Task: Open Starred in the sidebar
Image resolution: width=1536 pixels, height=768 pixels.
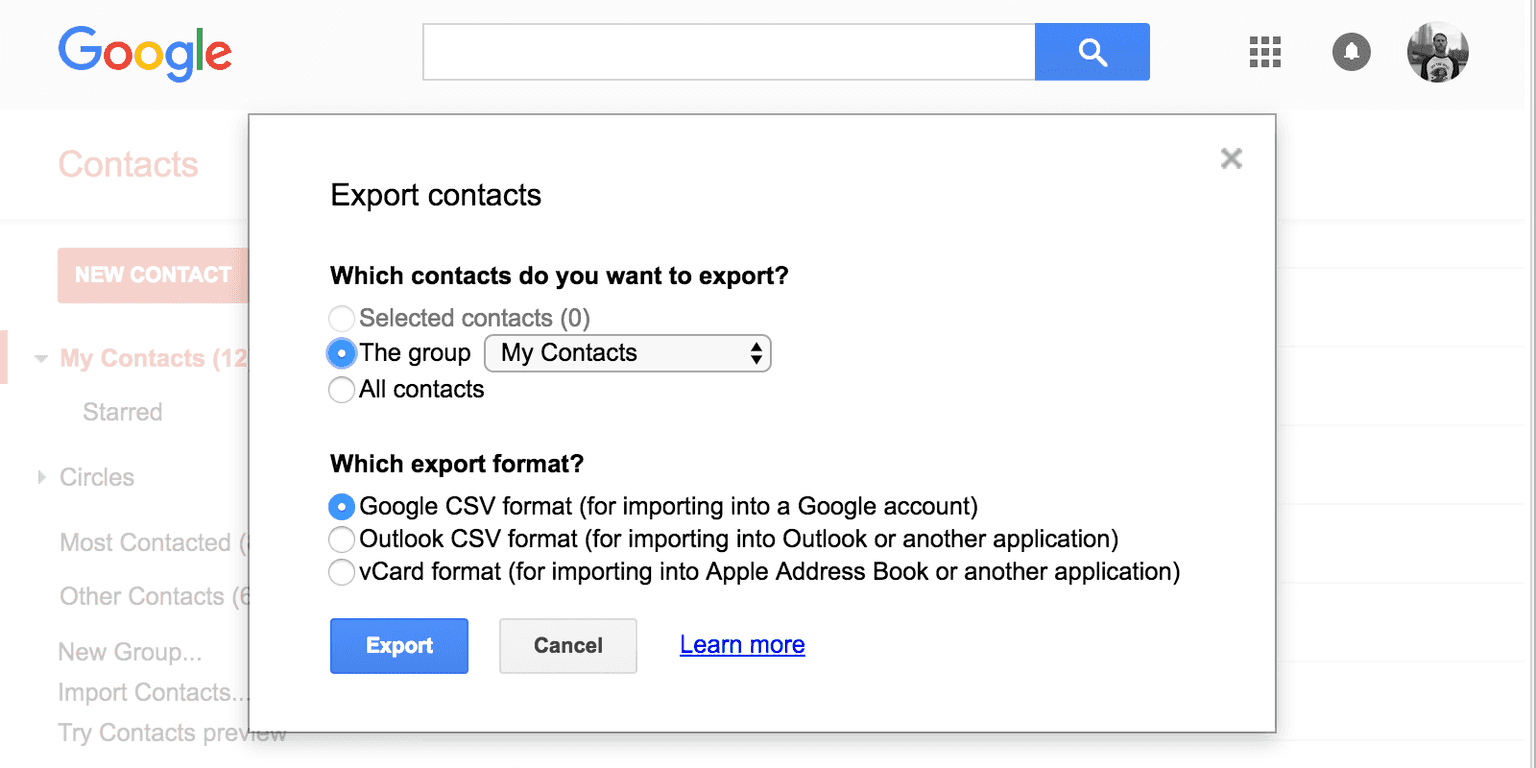Action: 122,412
